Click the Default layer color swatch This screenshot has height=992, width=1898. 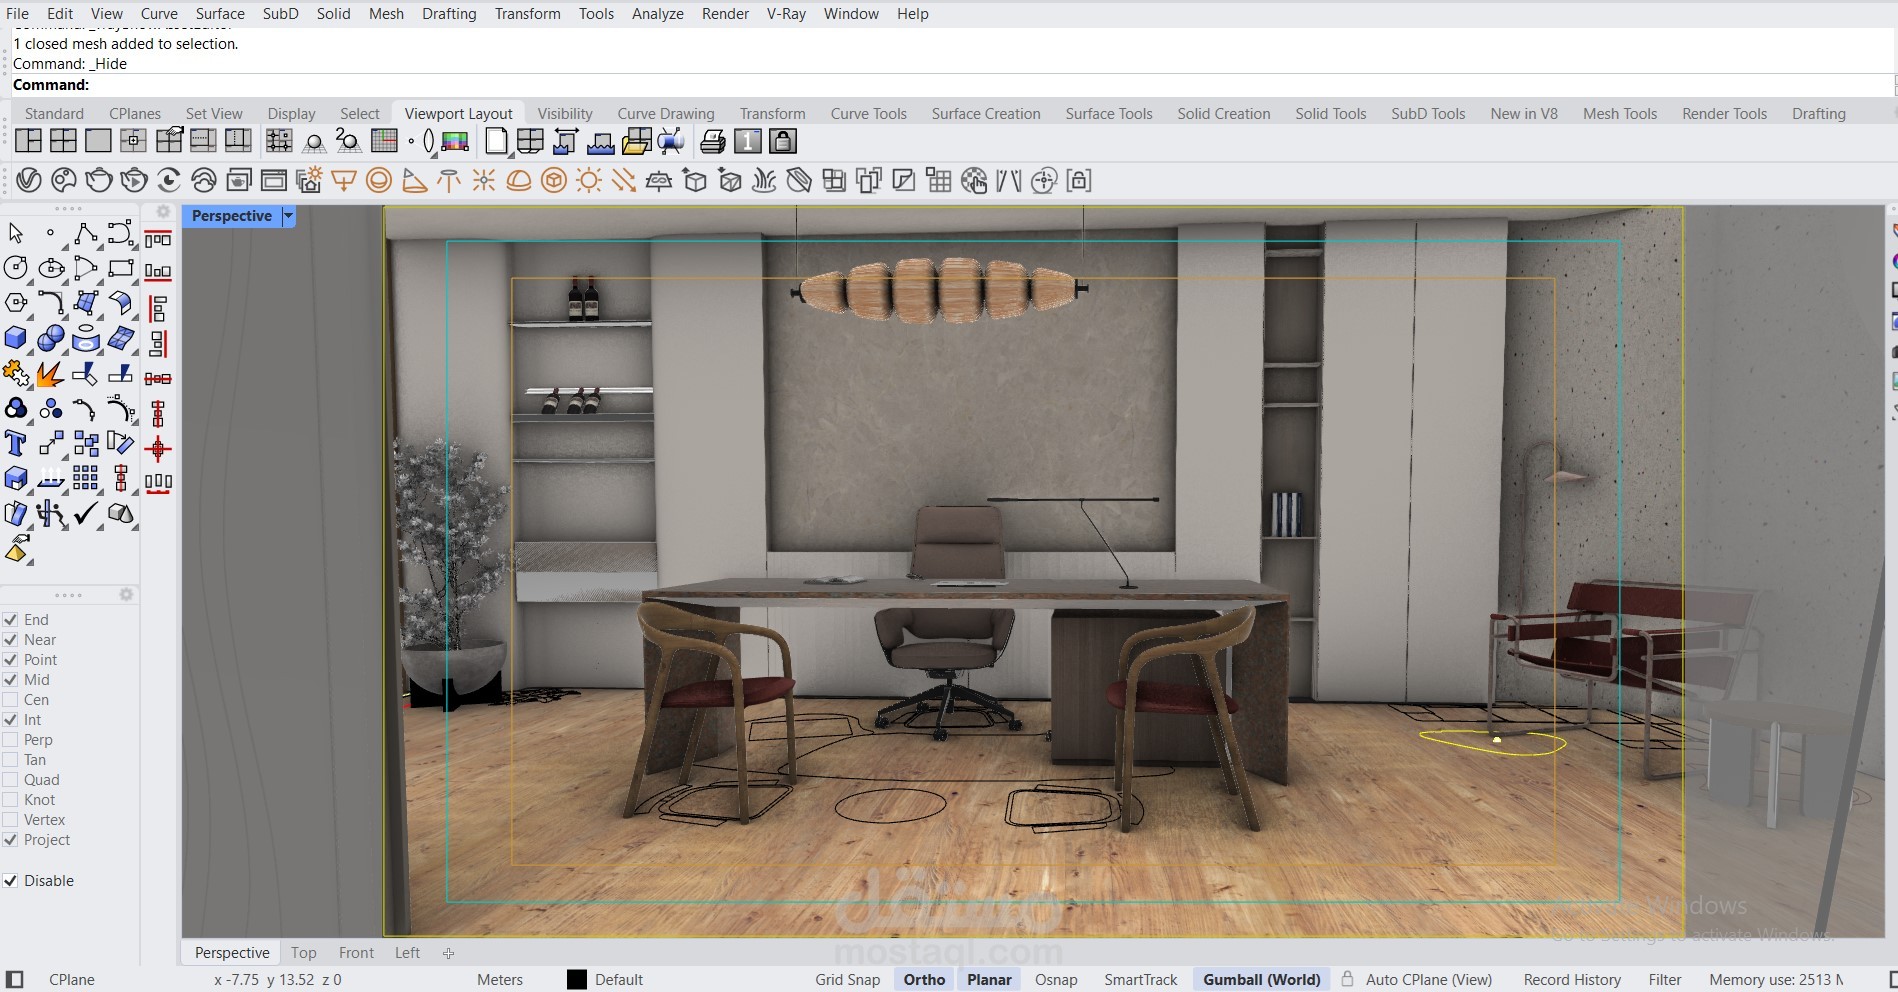[577, 980]
